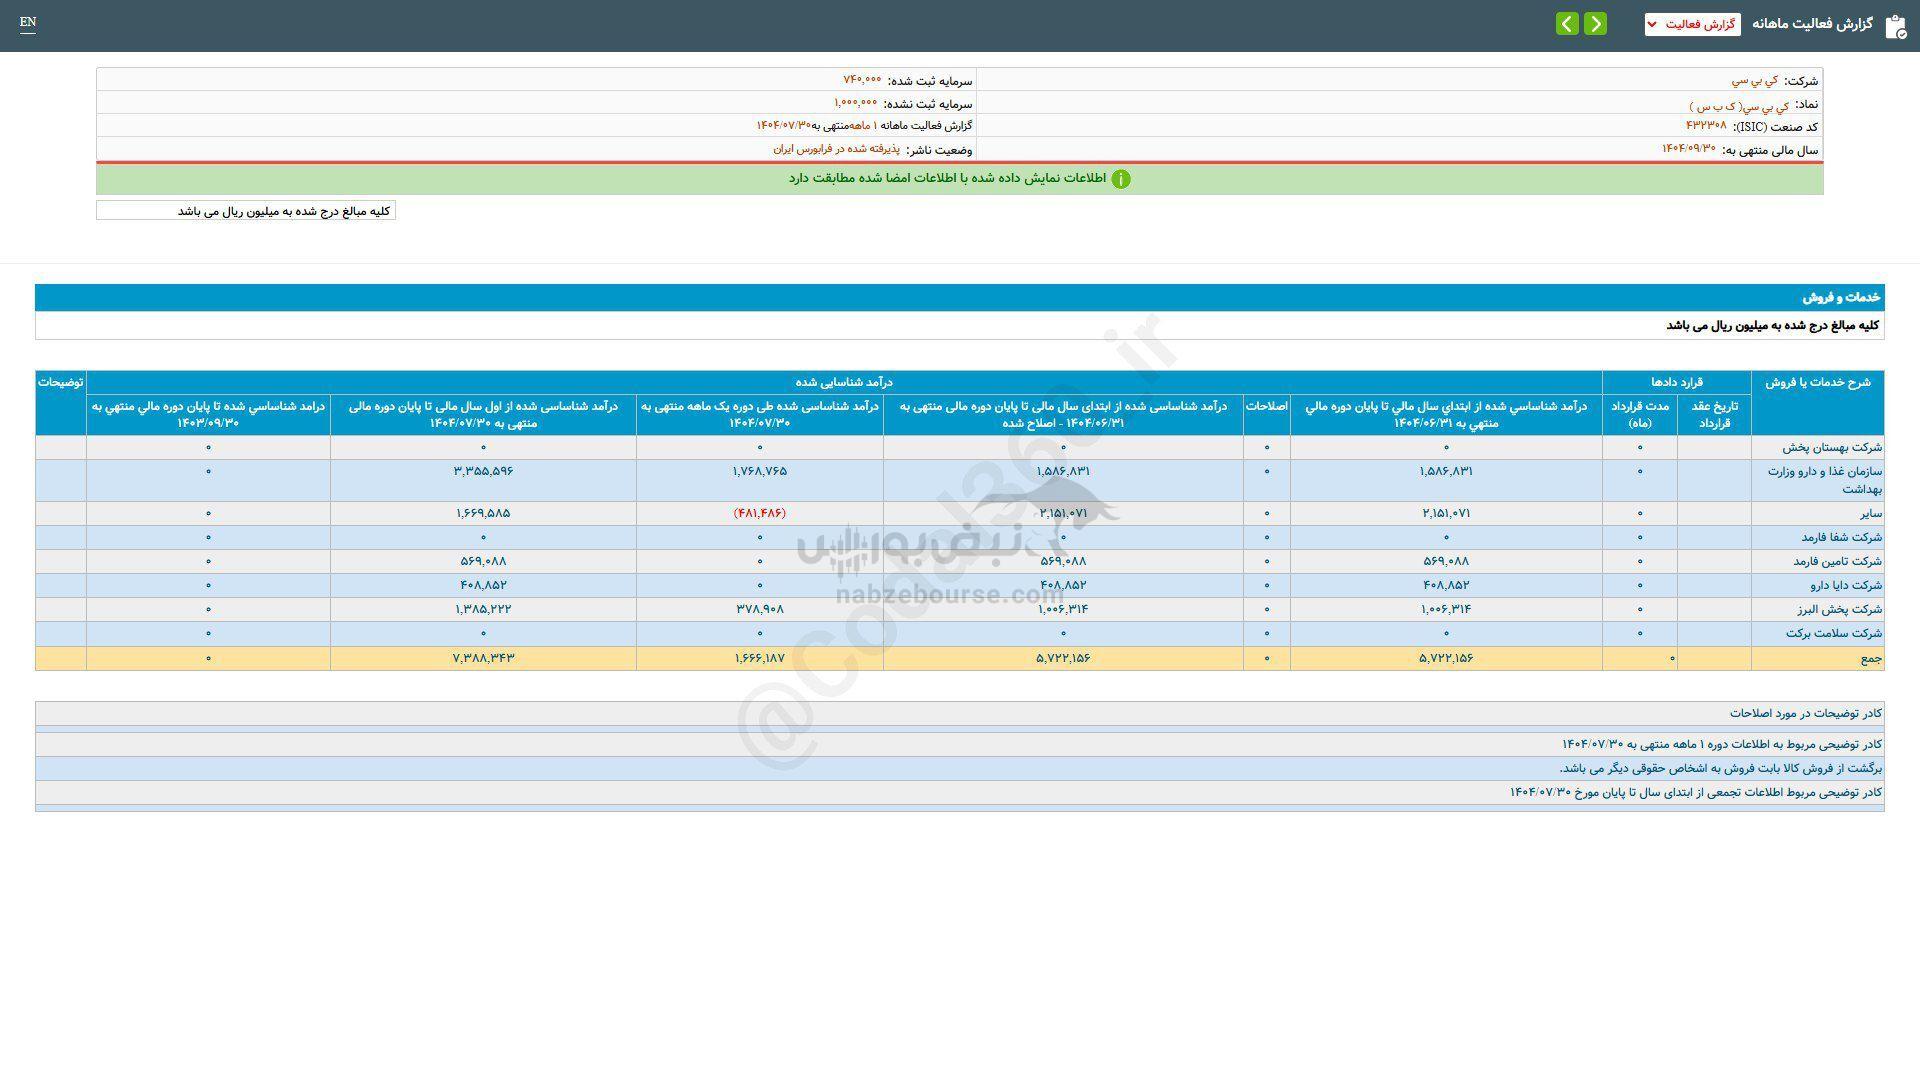Viewport: 1920px width, 1080px height.
Task: Click the درآمد شناسایی شده group header
Action: 843,382
